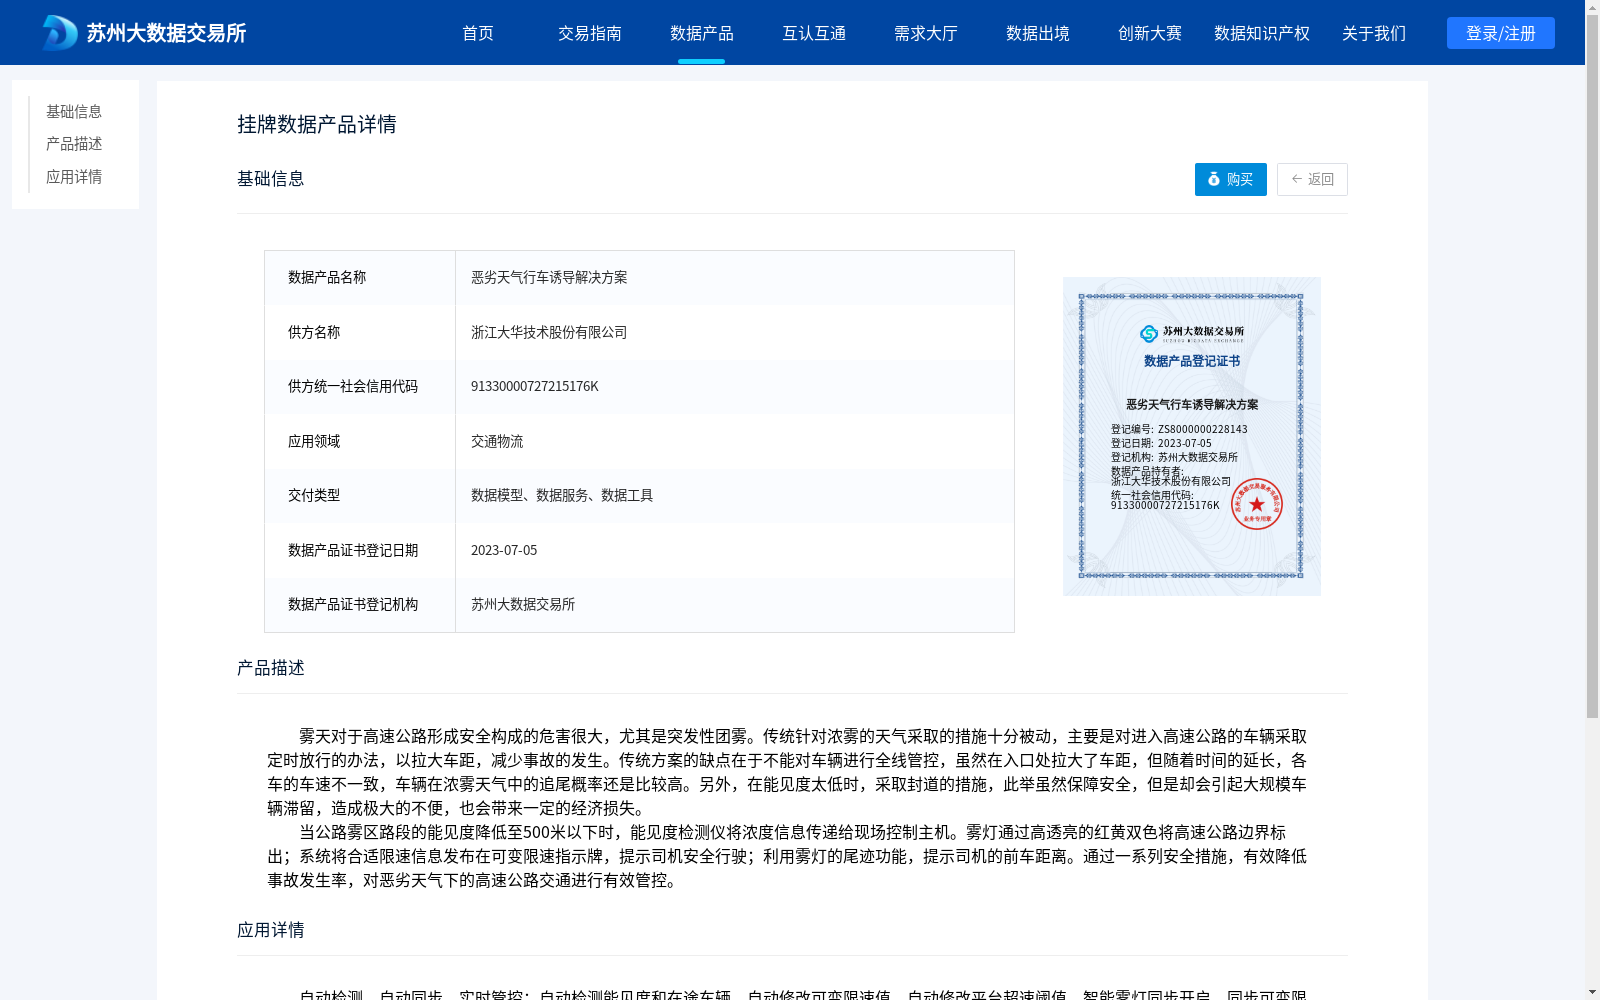Open the 首页 nav item
Image resolution: width=1600 pixels, height=1000 pixels.
tap(478, 33)
